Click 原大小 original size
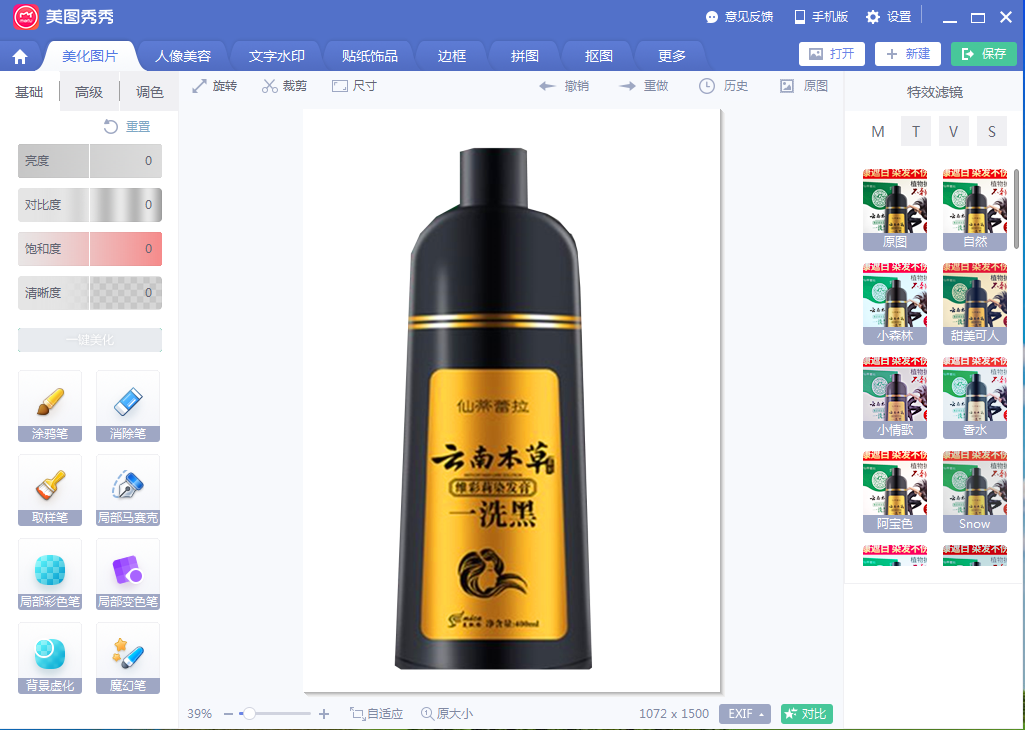The width and height of the screenshot is (1025, 730). click(447, 714)
